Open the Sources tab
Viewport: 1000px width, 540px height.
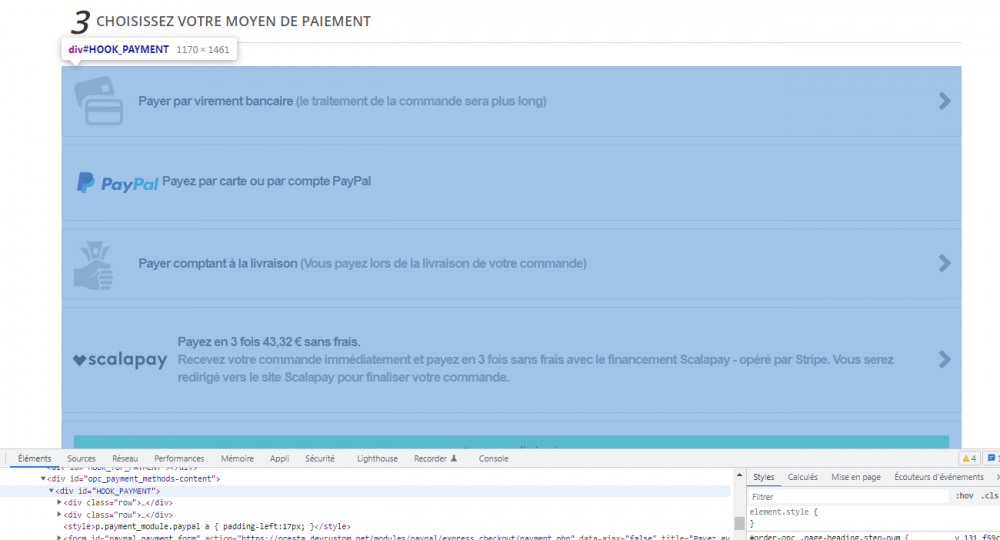(x=81, y=458)
